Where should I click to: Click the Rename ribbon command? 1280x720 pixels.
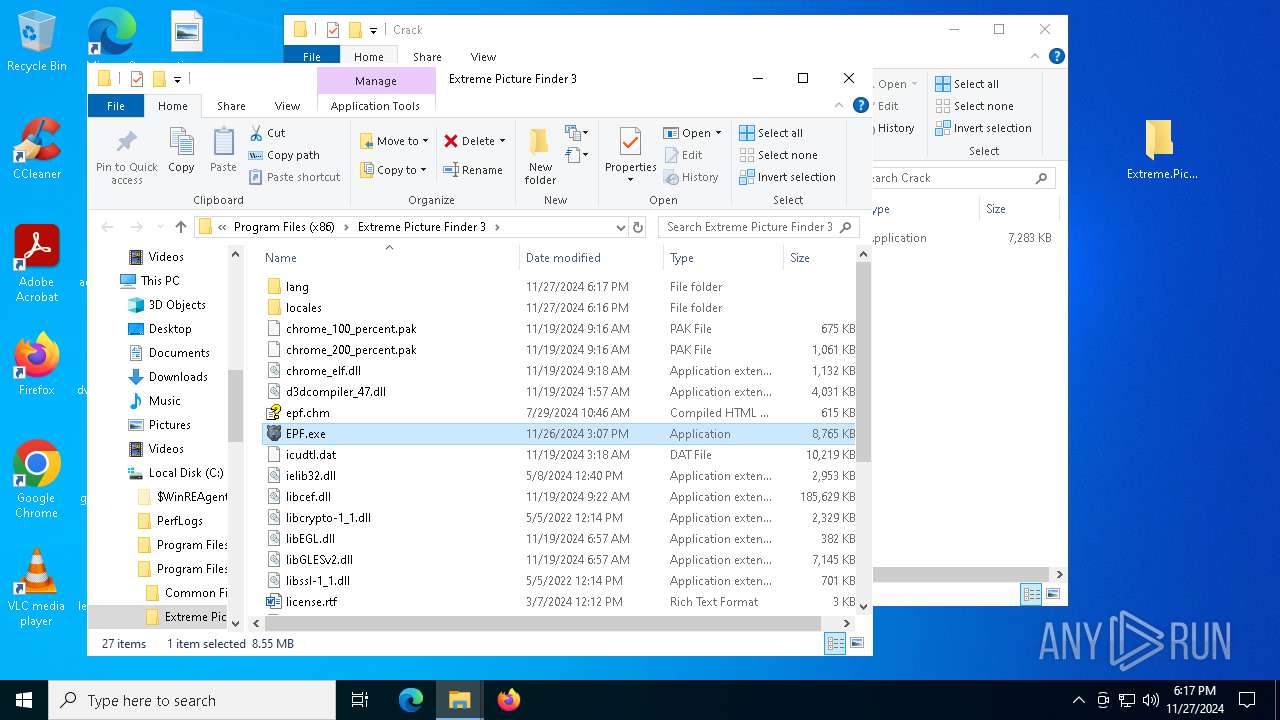(x=473, y=170)
